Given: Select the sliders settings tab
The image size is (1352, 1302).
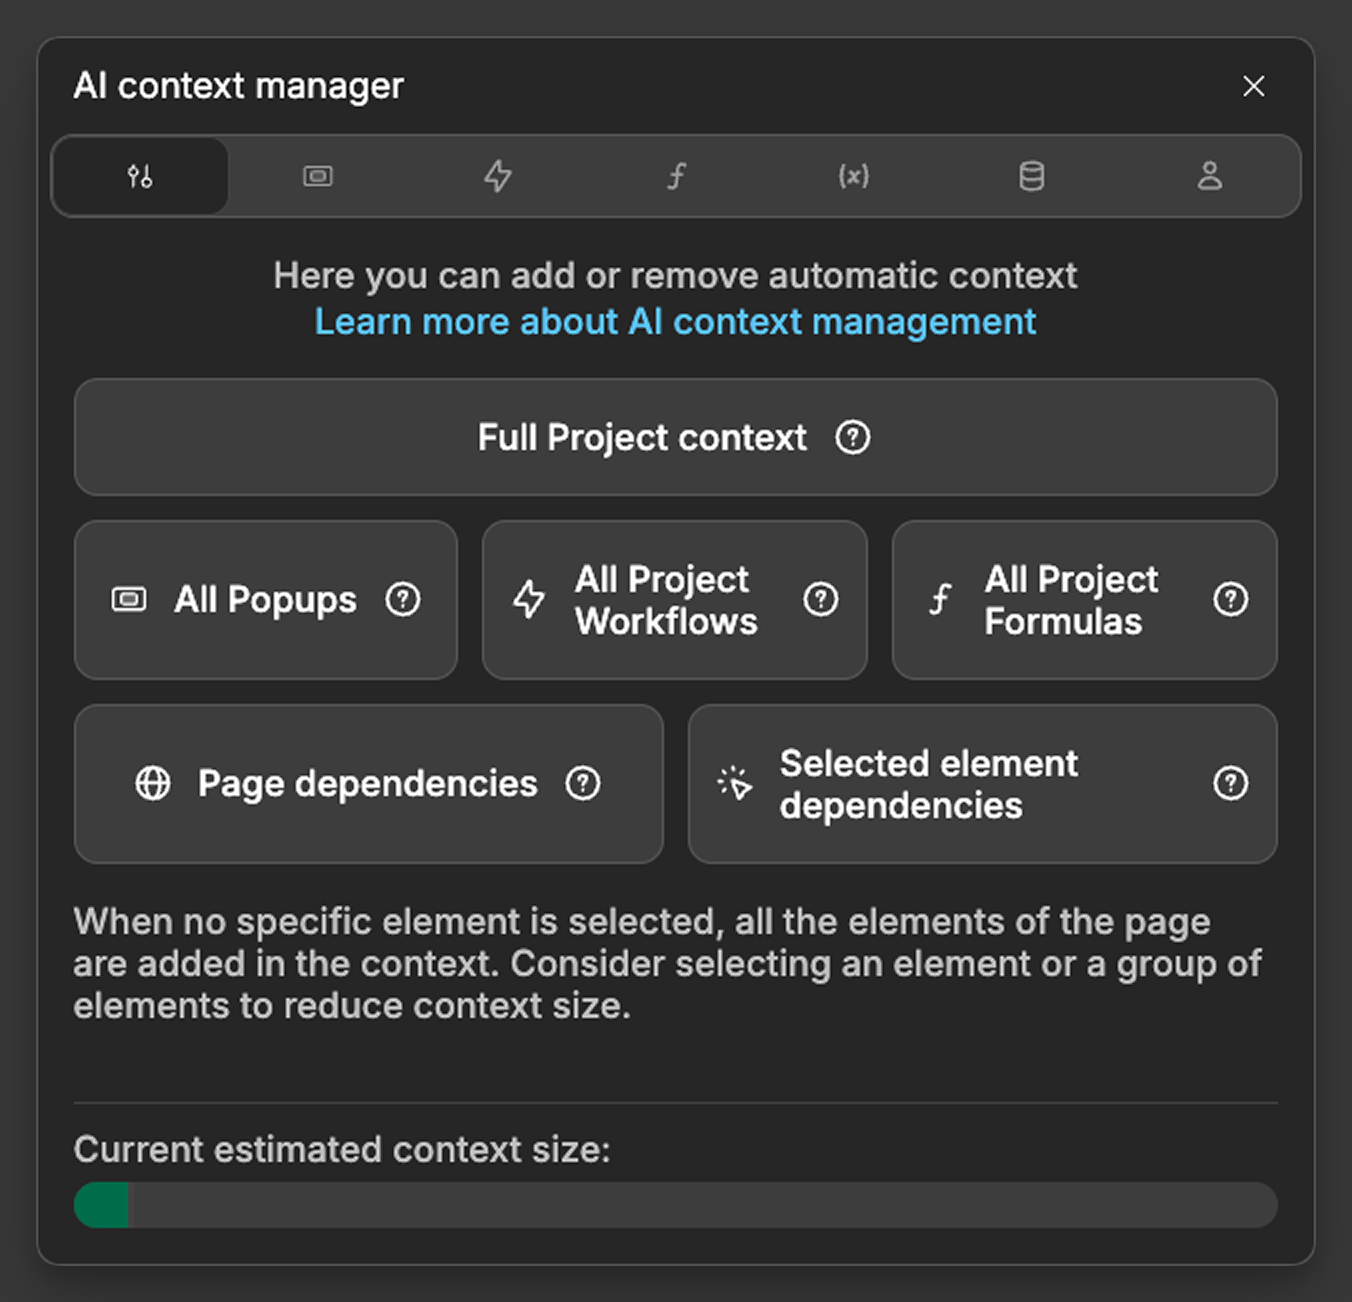Looking at the screenshot, I should coord(140,177).
